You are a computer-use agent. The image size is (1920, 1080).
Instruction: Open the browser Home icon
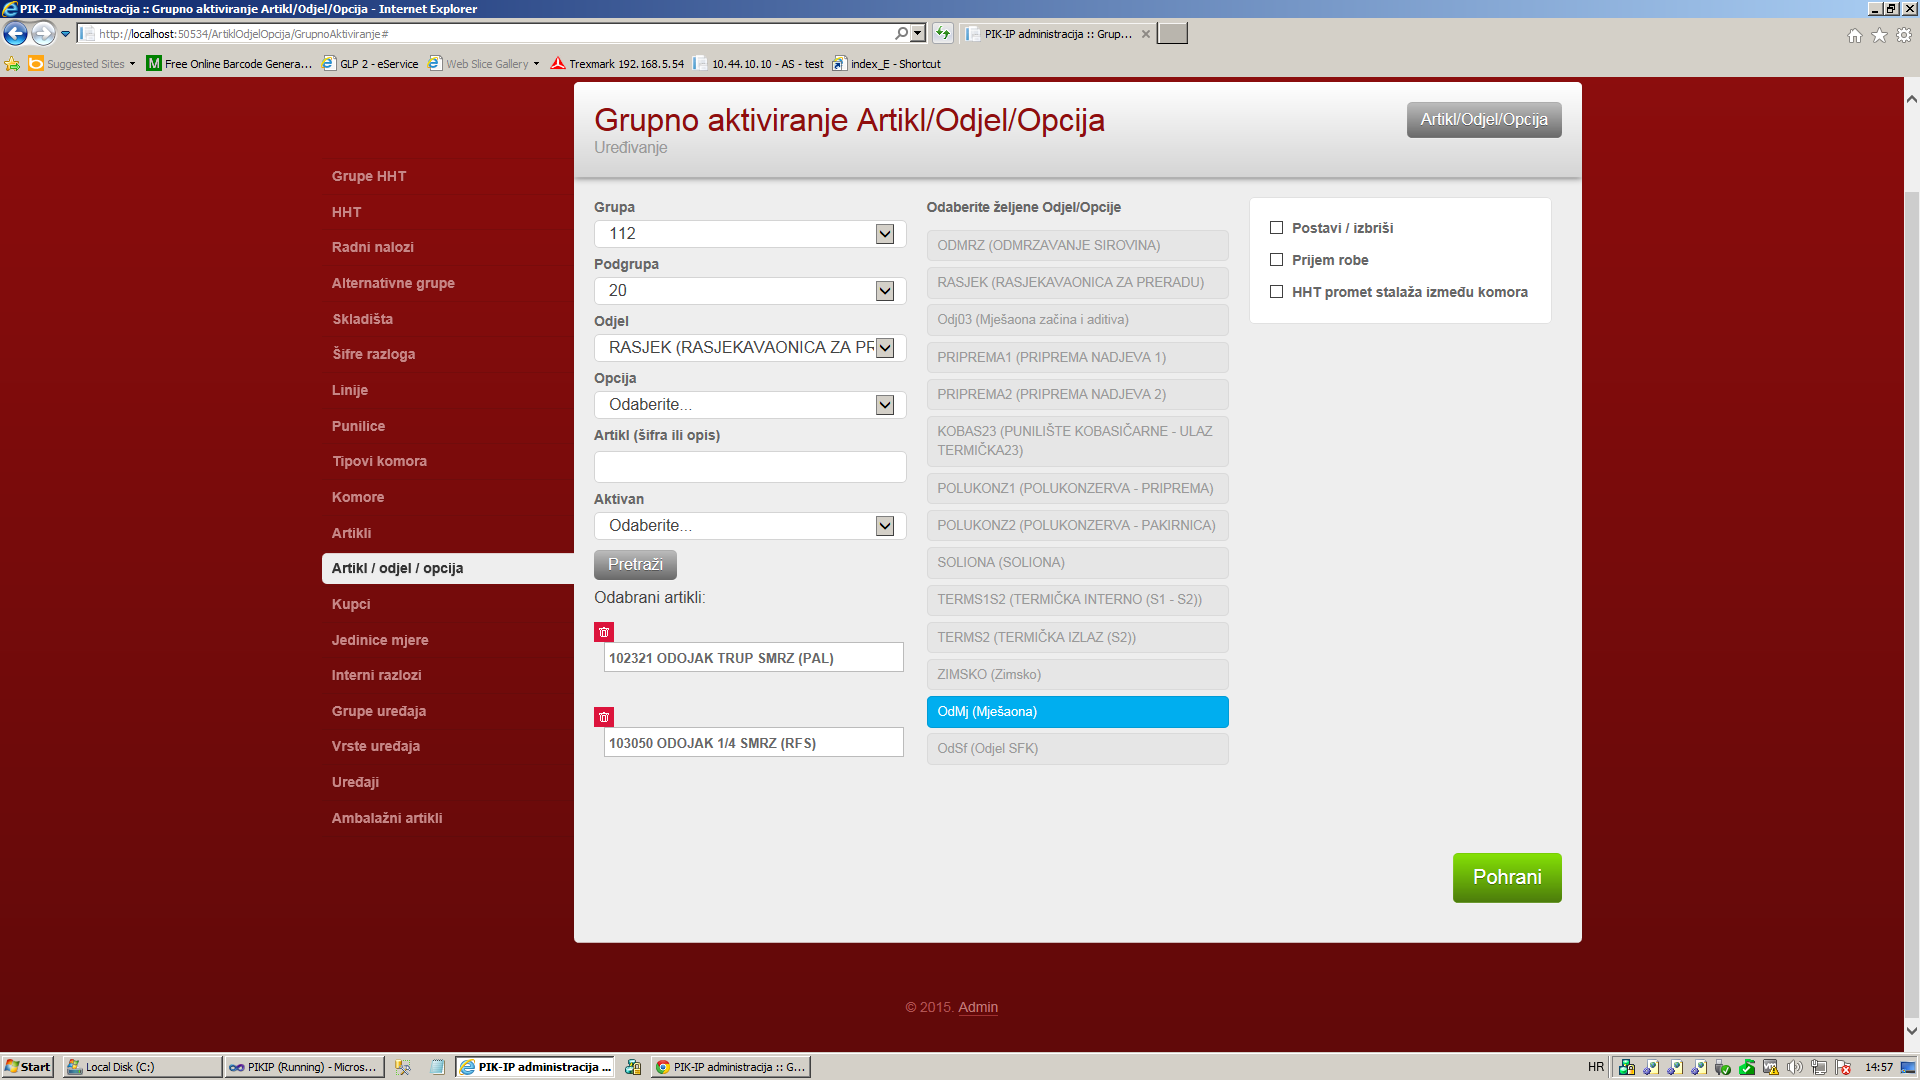pyautogui.click(x=1855, y=35)
